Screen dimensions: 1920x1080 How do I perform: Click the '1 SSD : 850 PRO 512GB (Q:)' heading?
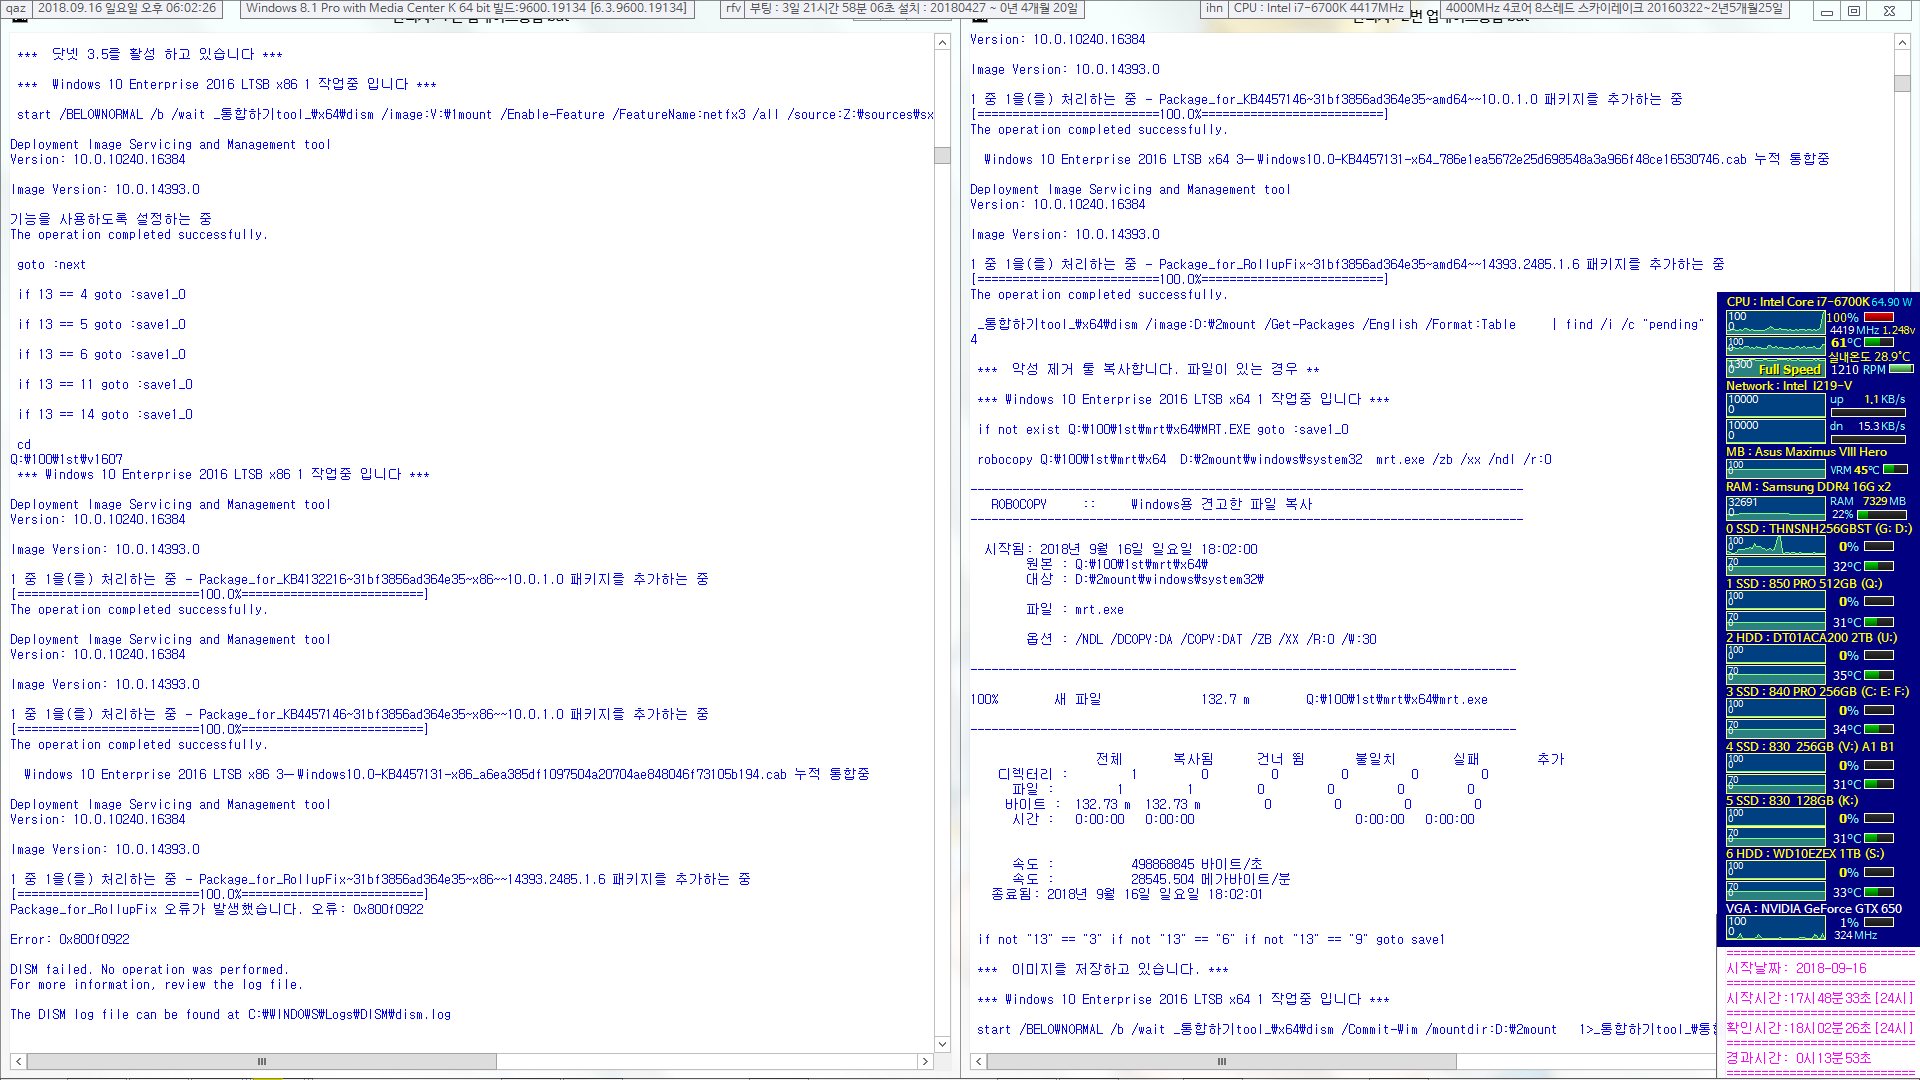1804,583
